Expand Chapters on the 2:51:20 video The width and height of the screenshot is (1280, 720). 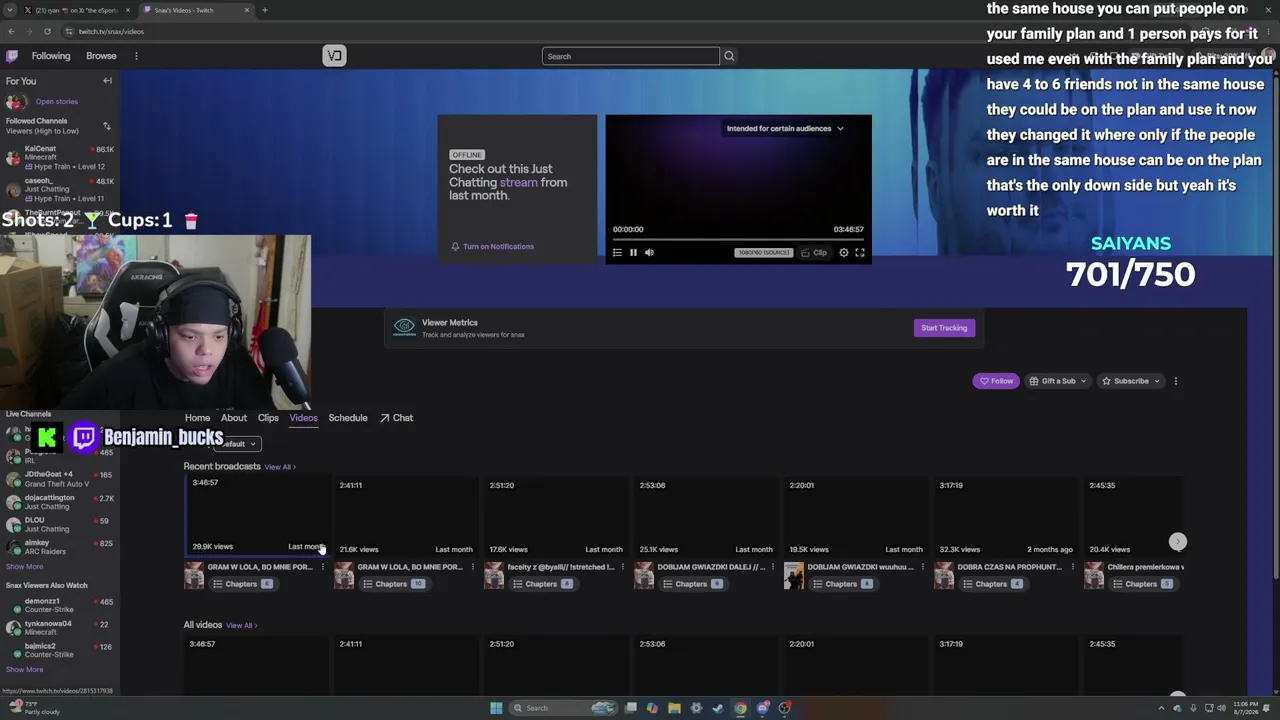pyautogui.click(x=543, y=584)
